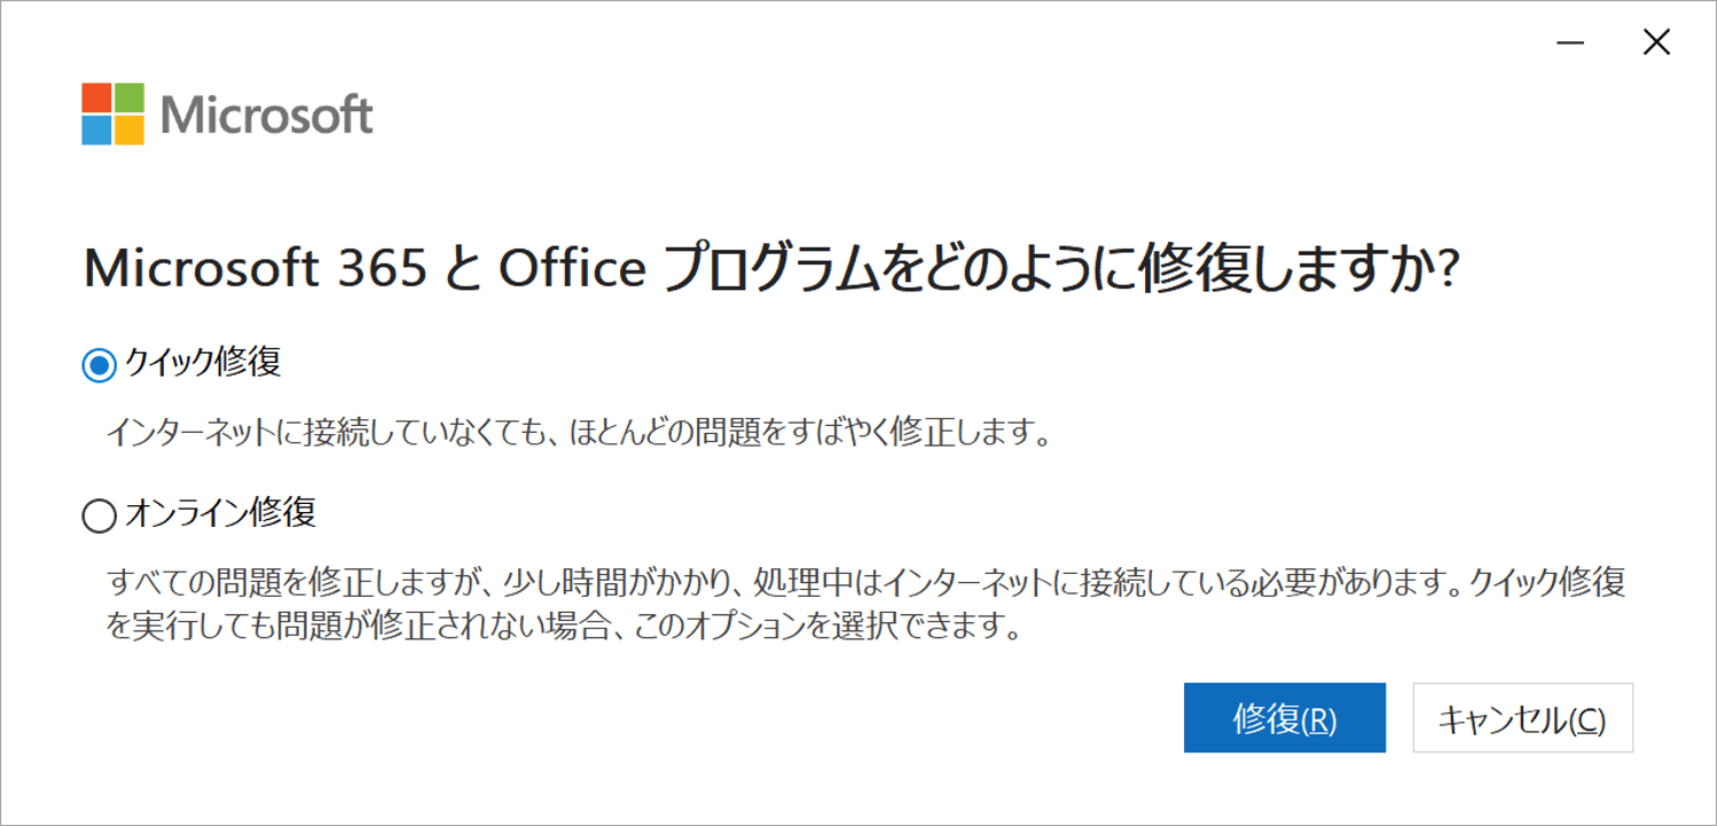
Task: Click the heading asking how to repair
Action: pos(772,268)
